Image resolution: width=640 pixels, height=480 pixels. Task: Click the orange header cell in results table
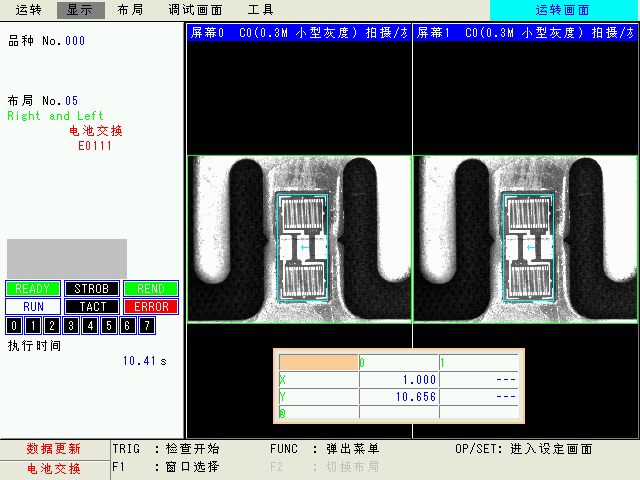click(318, 362)
